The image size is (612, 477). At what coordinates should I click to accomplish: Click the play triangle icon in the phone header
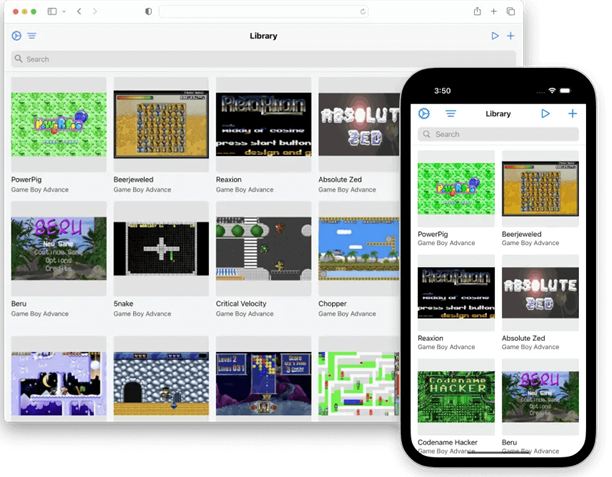545,114
